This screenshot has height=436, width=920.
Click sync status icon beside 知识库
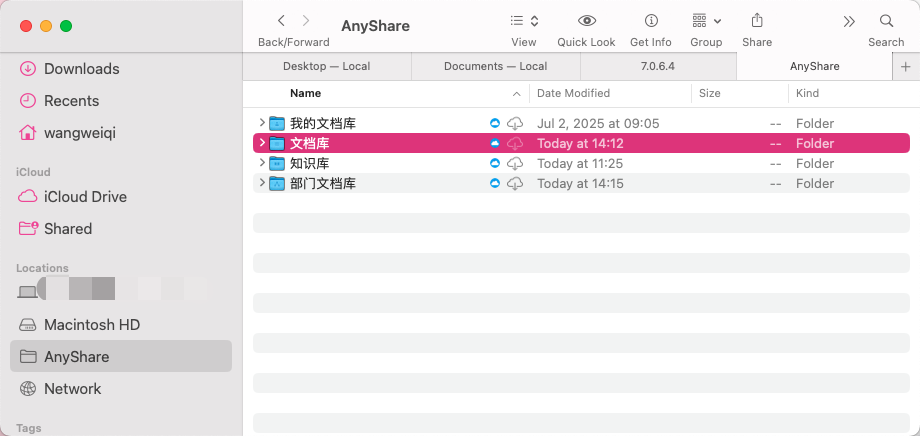494,164
